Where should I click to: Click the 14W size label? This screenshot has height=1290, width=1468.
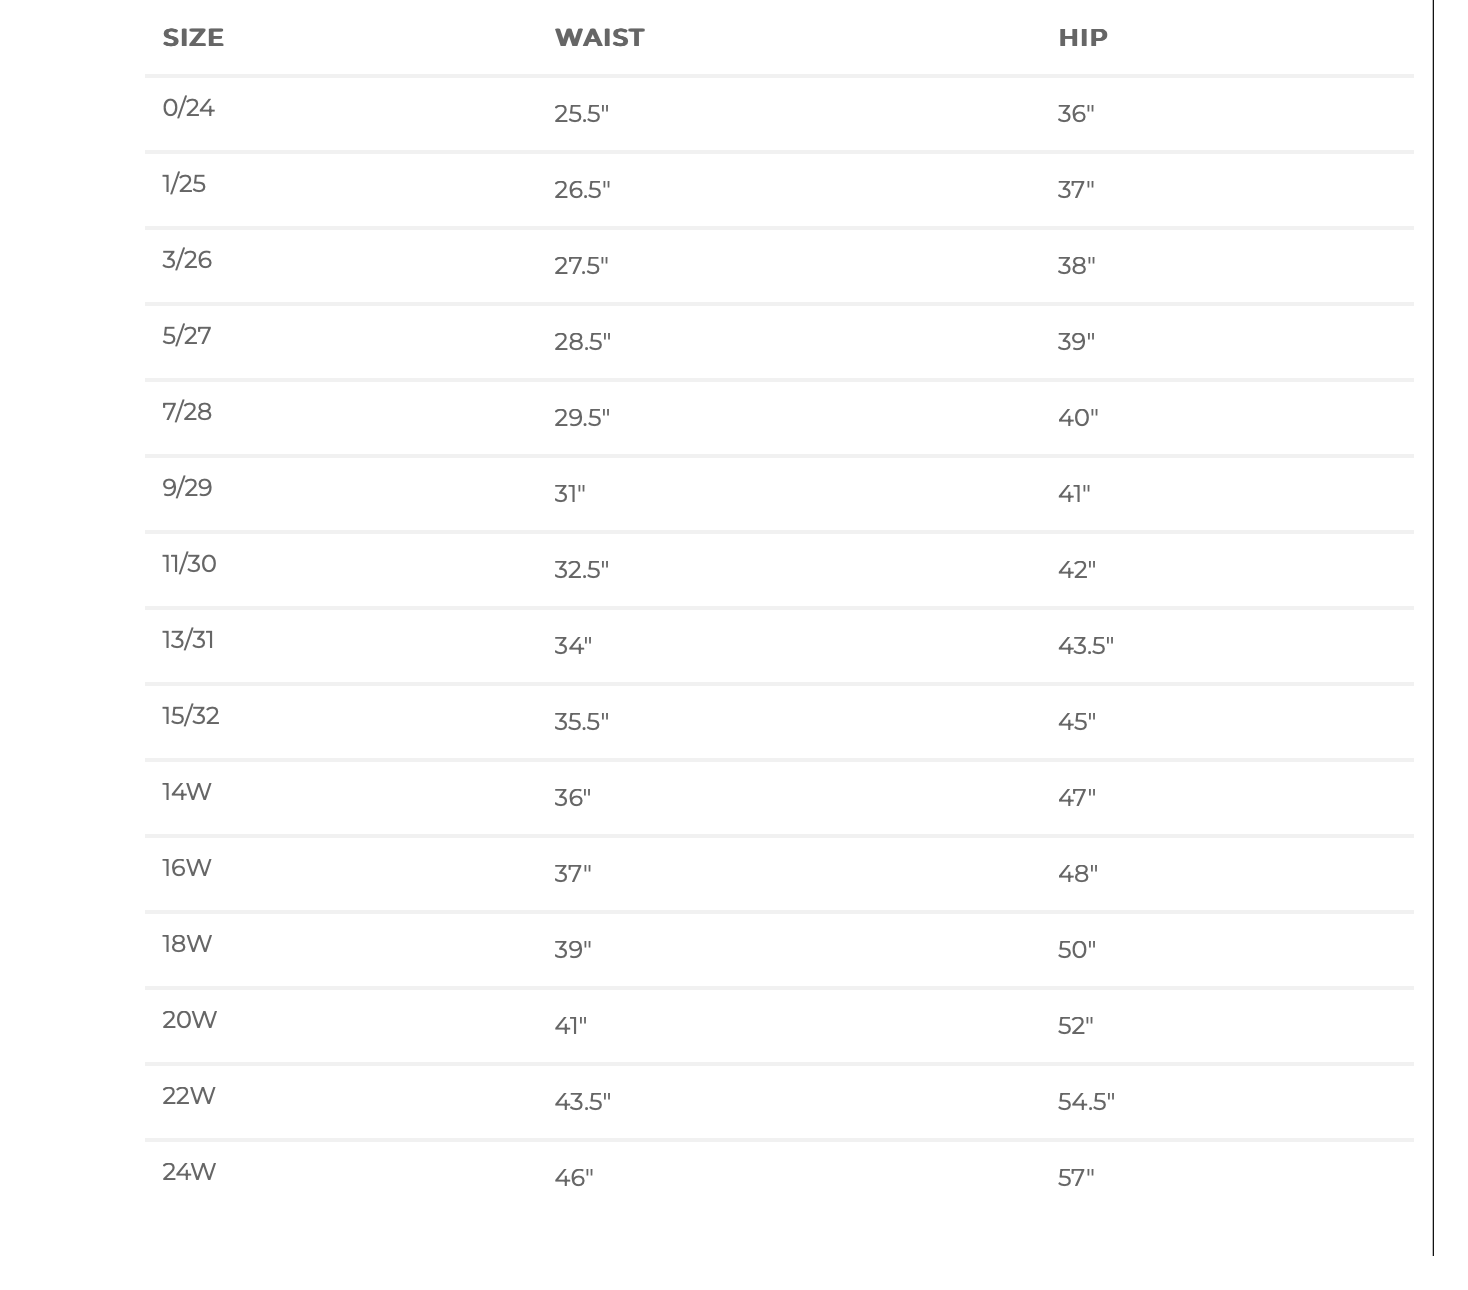pyautogui.click(x=187, y=792)
